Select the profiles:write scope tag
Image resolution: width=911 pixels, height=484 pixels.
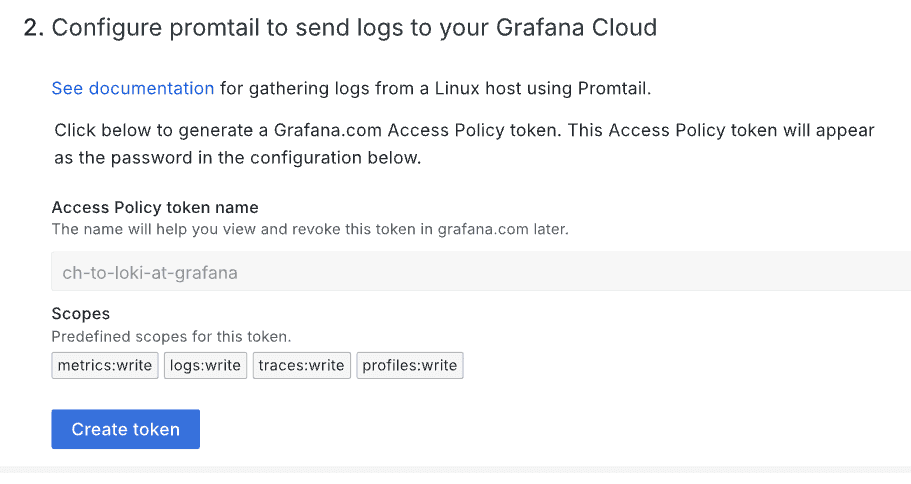click(x=409, y=365)
